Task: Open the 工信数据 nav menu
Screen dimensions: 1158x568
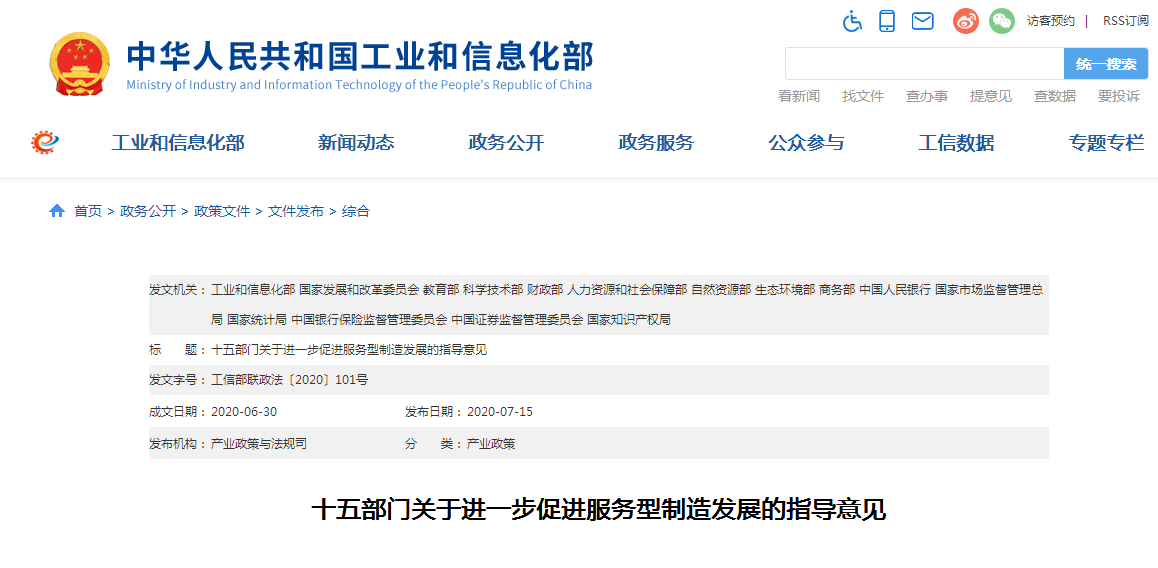Action: [x=956, y=143]
